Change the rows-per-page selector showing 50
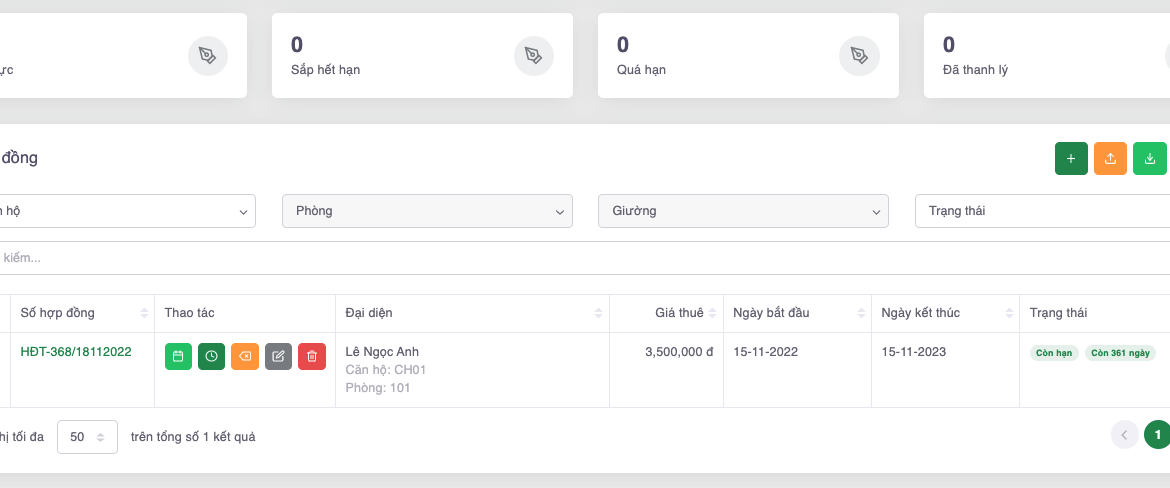1170x488 pixels. 88,437
